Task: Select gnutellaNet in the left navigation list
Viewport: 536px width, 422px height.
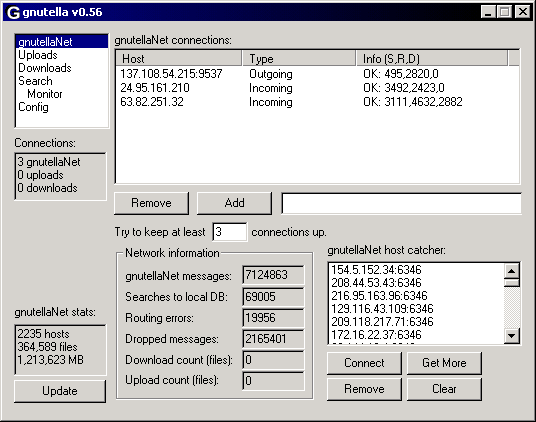Action: click(62, 42)
